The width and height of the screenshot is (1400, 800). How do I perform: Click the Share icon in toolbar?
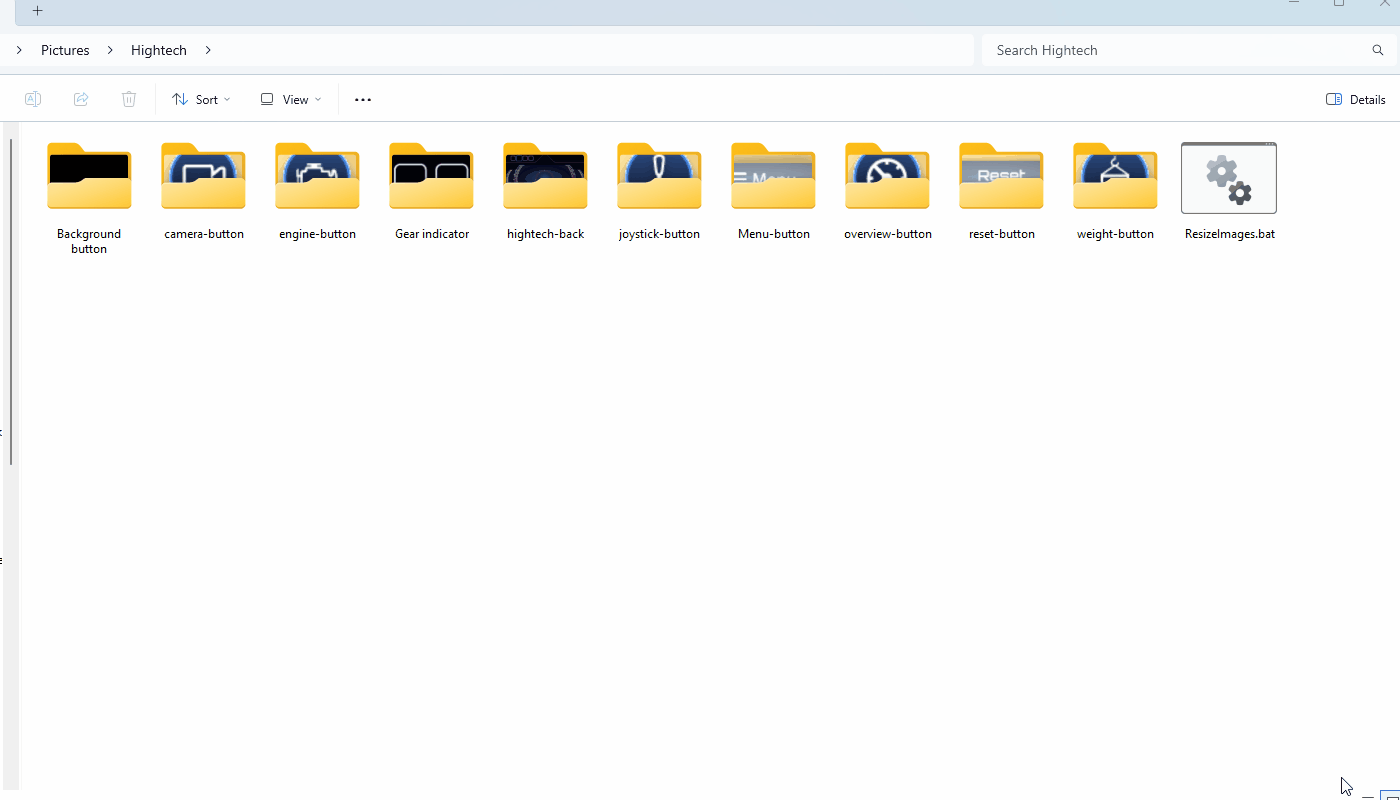[81, 99]
